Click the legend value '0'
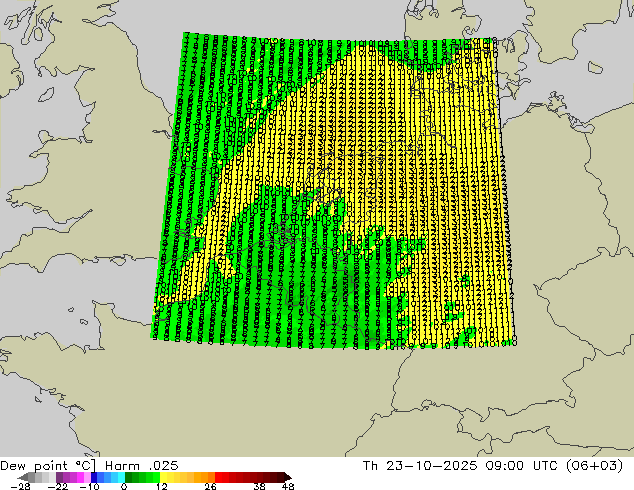 (x=124, y=486)
